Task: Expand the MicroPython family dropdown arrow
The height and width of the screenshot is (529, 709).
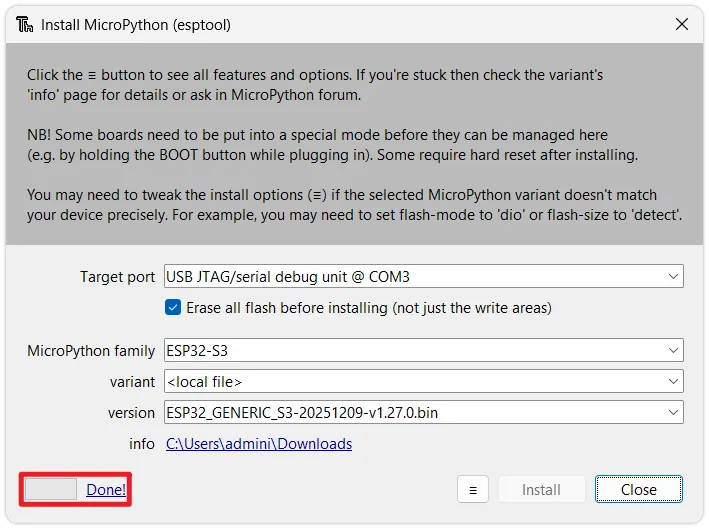Action: click(x=671, y=350)
